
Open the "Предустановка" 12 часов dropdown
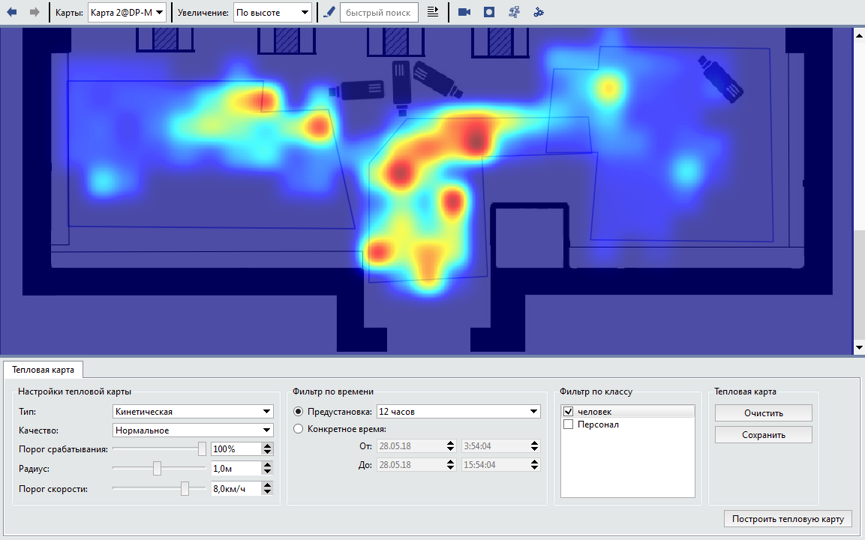(458, 411)
